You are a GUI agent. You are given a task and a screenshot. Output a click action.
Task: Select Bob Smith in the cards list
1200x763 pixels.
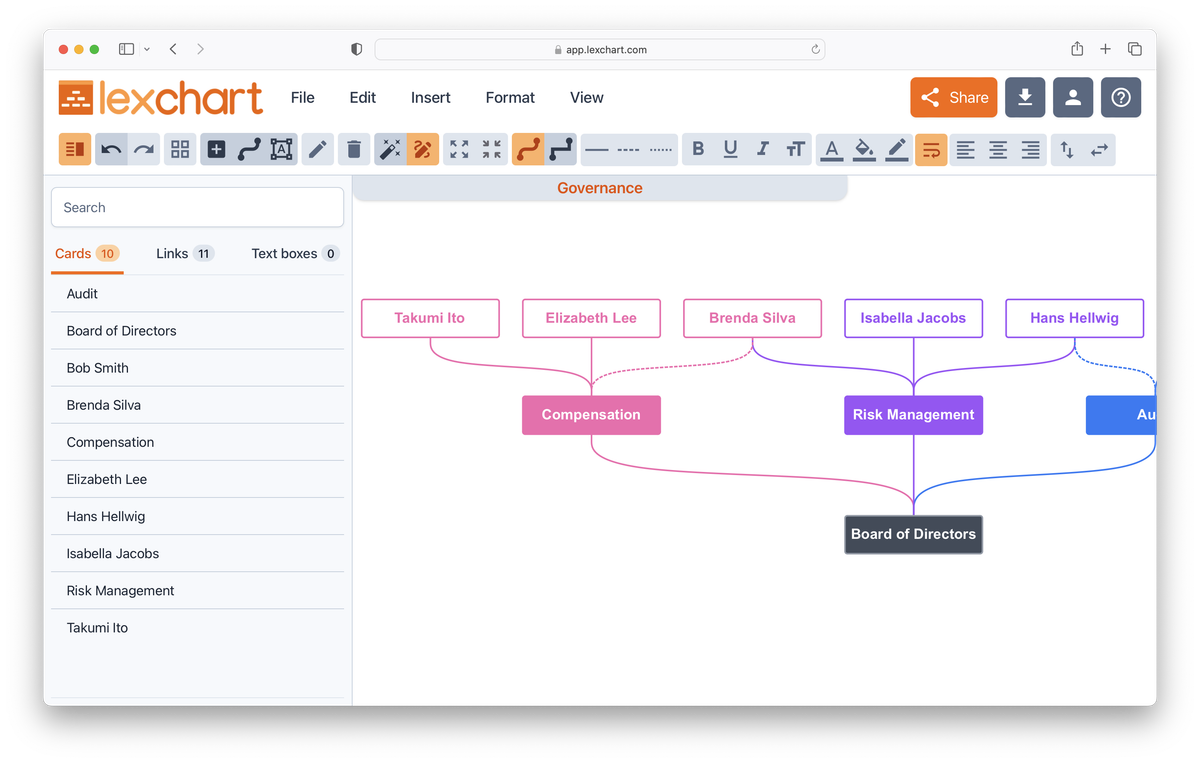[197, 368]
